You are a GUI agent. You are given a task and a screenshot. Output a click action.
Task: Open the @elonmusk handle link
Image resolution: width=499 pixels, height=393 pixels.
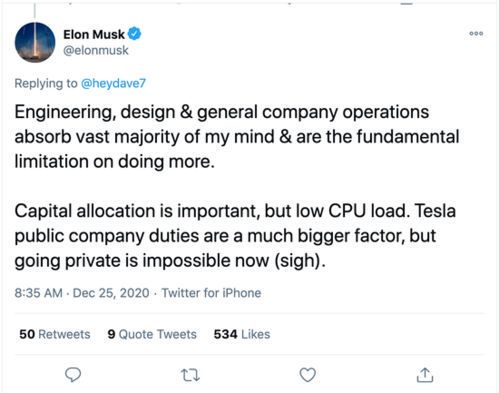coord(96,51)
